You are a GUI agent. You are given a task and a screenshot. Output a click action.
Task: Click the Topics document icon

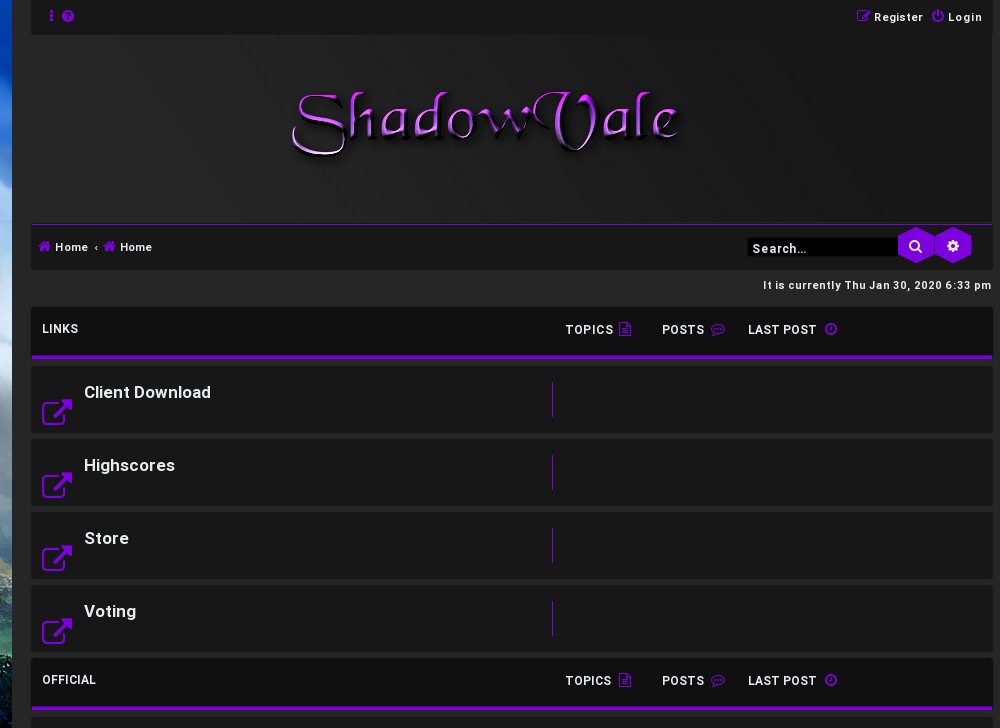(x=624, y=329)
